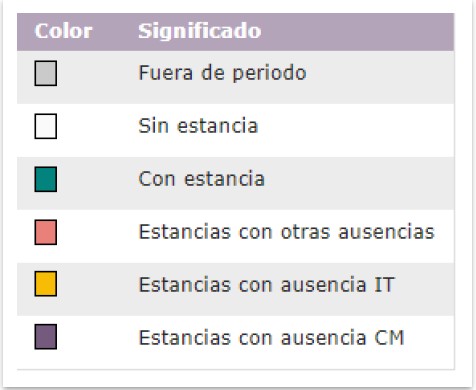476x390 pixels.
Task: Click empty purple header area right of 'Significado'
Action: [x=357, y=32]
